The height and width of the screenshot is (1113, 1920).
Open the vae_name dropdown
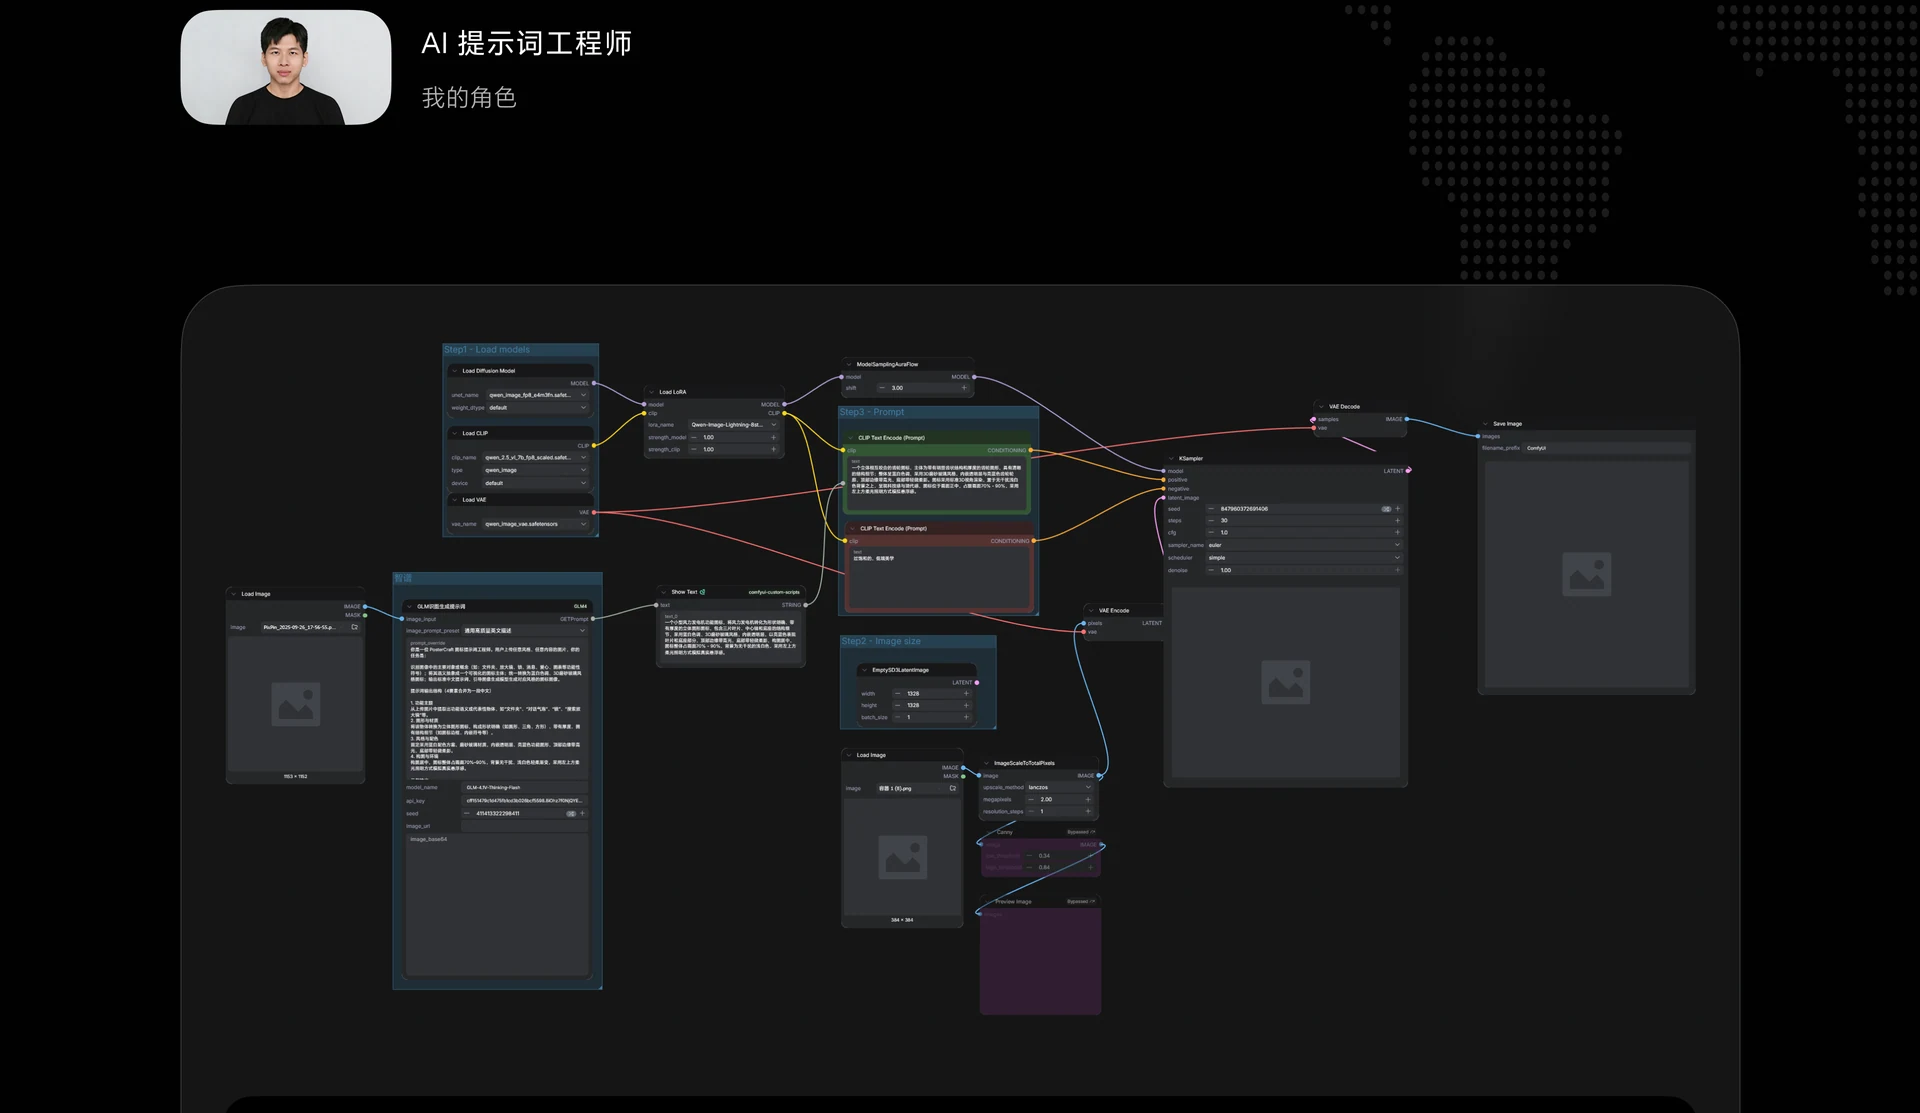point(536,524)
